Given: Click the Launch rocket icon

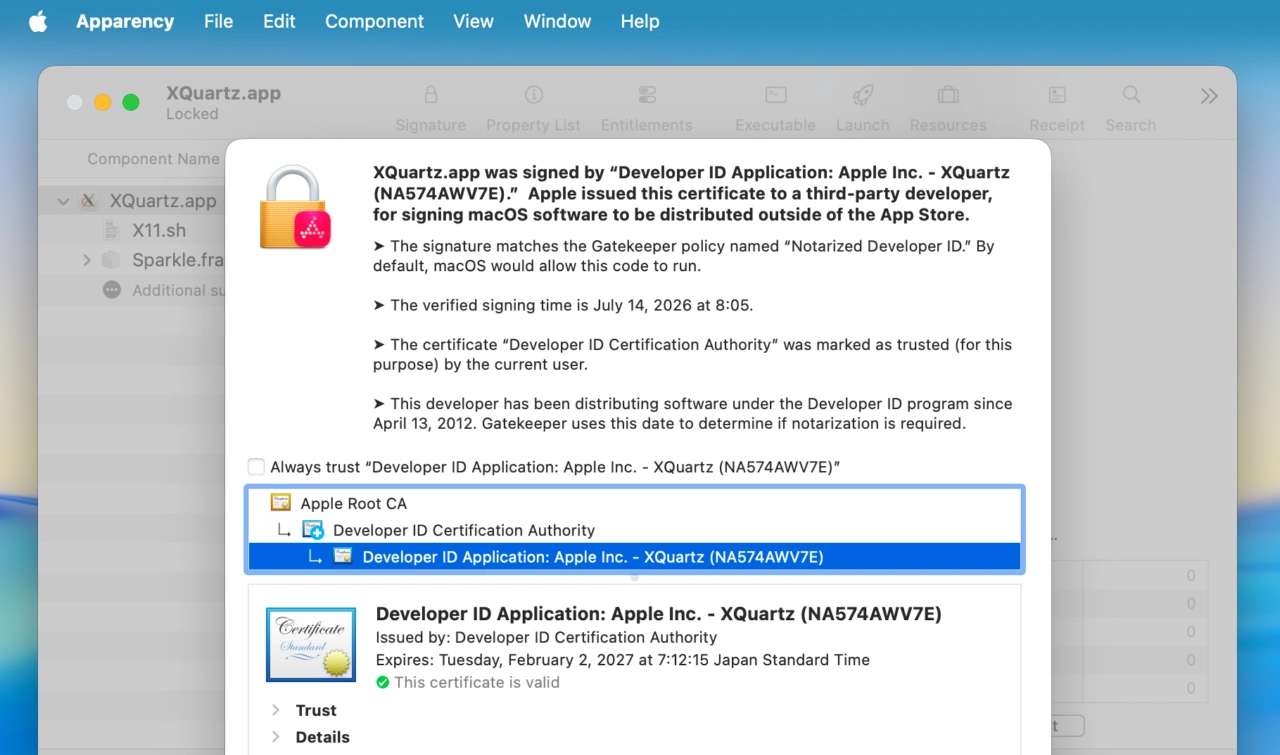Looking at the screenshot, I should click(862, 95).
